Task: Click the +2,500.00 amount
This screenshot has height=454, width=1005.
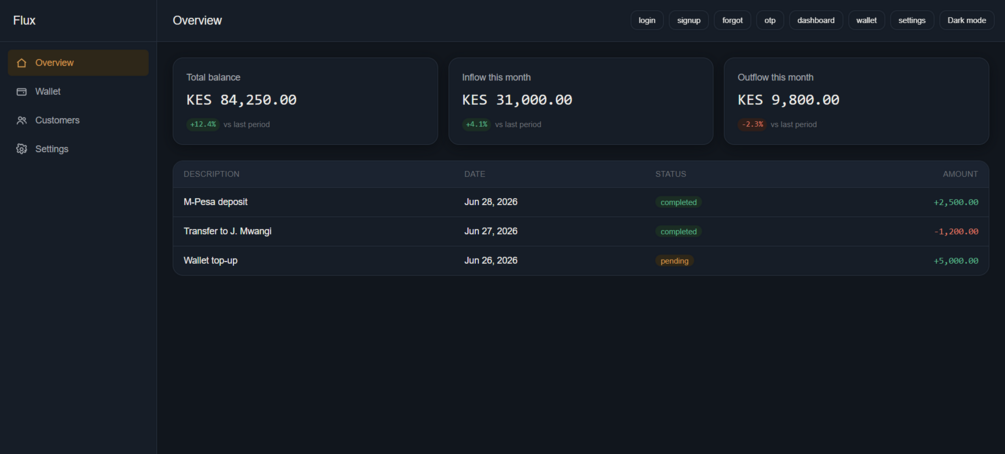Action: tap(956, 202)
